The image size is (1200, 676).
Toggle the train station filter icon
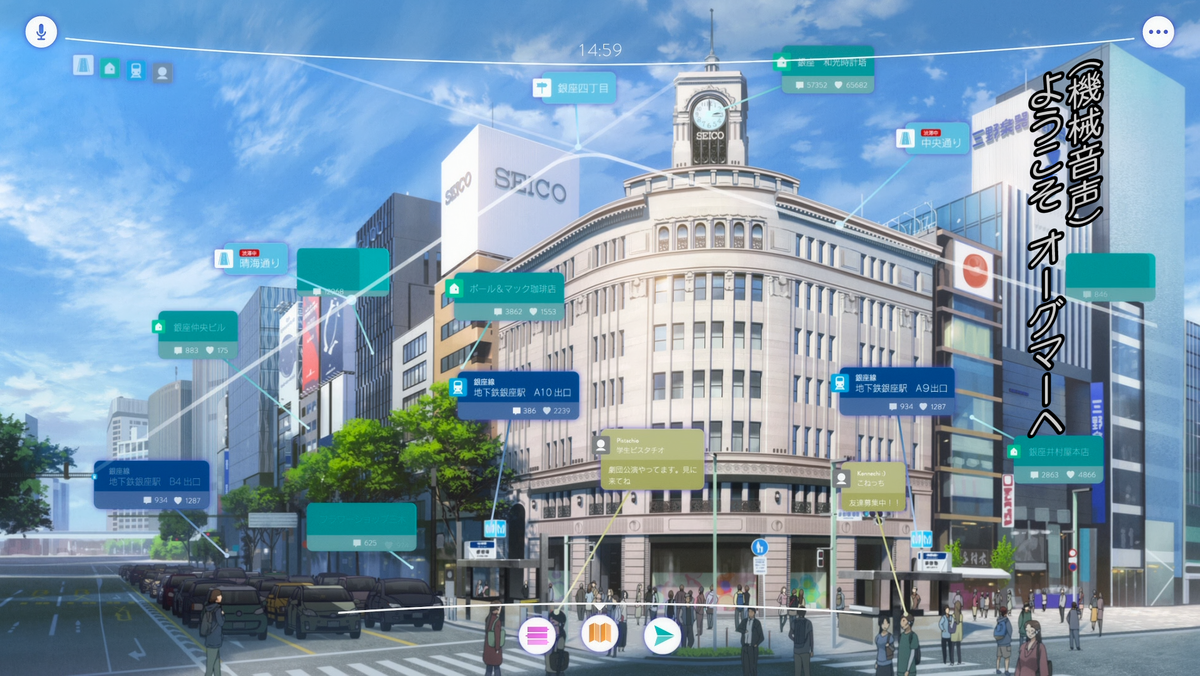tap(136, 70)
